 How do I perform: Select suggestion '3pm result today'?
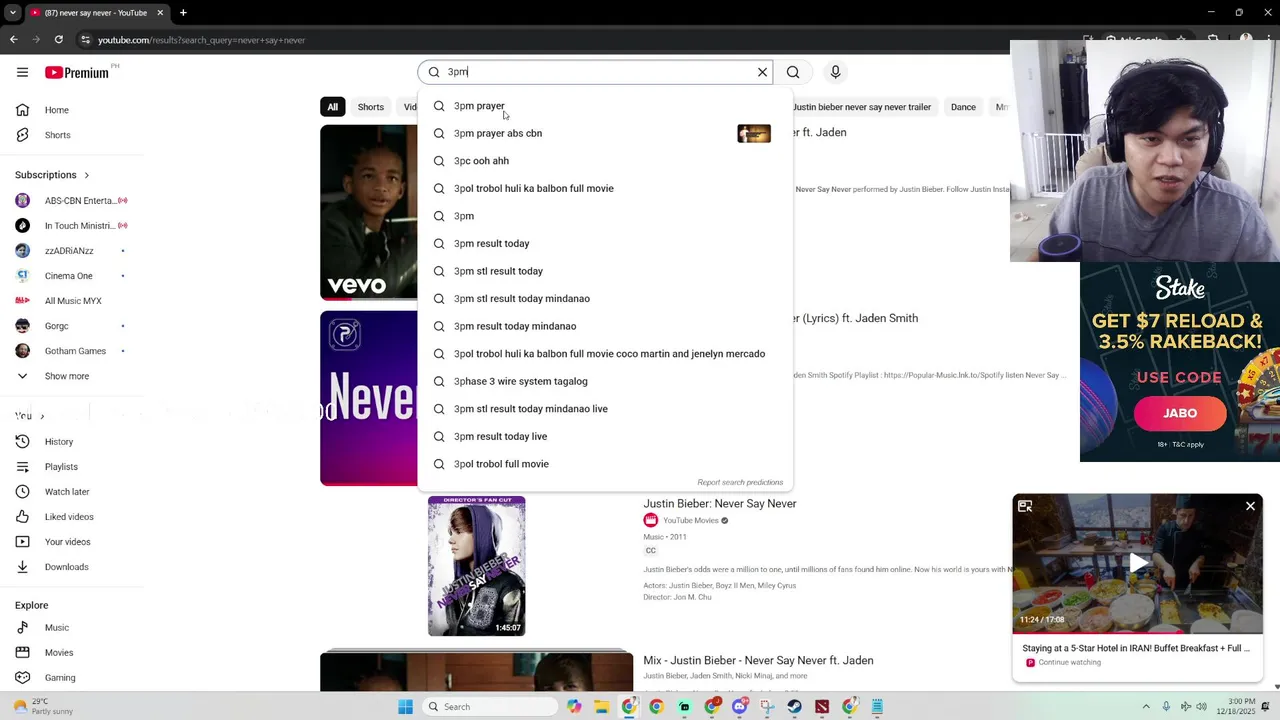click(x=605, y=243)
